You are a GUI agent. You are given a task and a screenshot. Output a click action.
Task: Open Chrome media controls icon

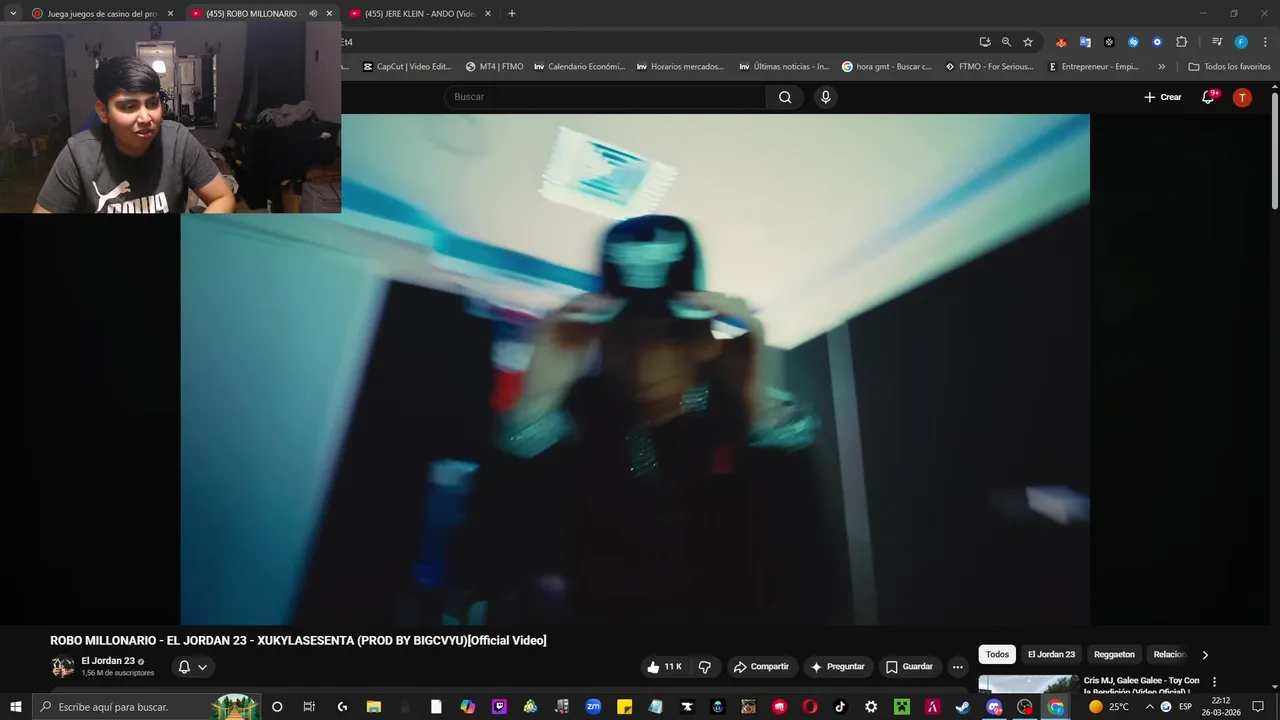tap(1217, 42)
